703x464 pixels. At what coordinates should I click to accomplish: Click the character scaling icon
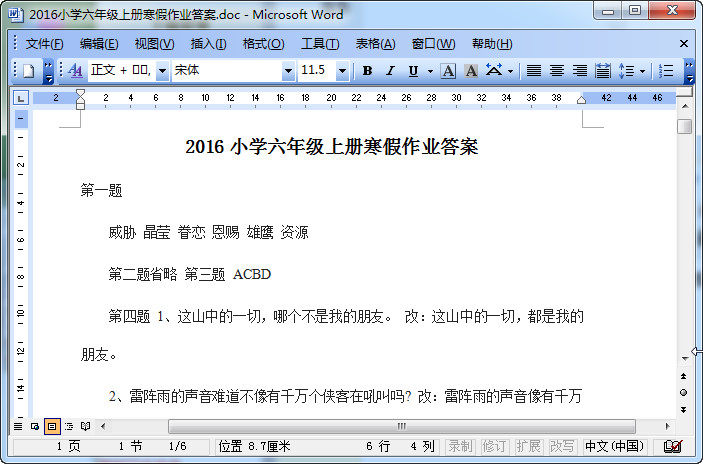coord(494,71)
